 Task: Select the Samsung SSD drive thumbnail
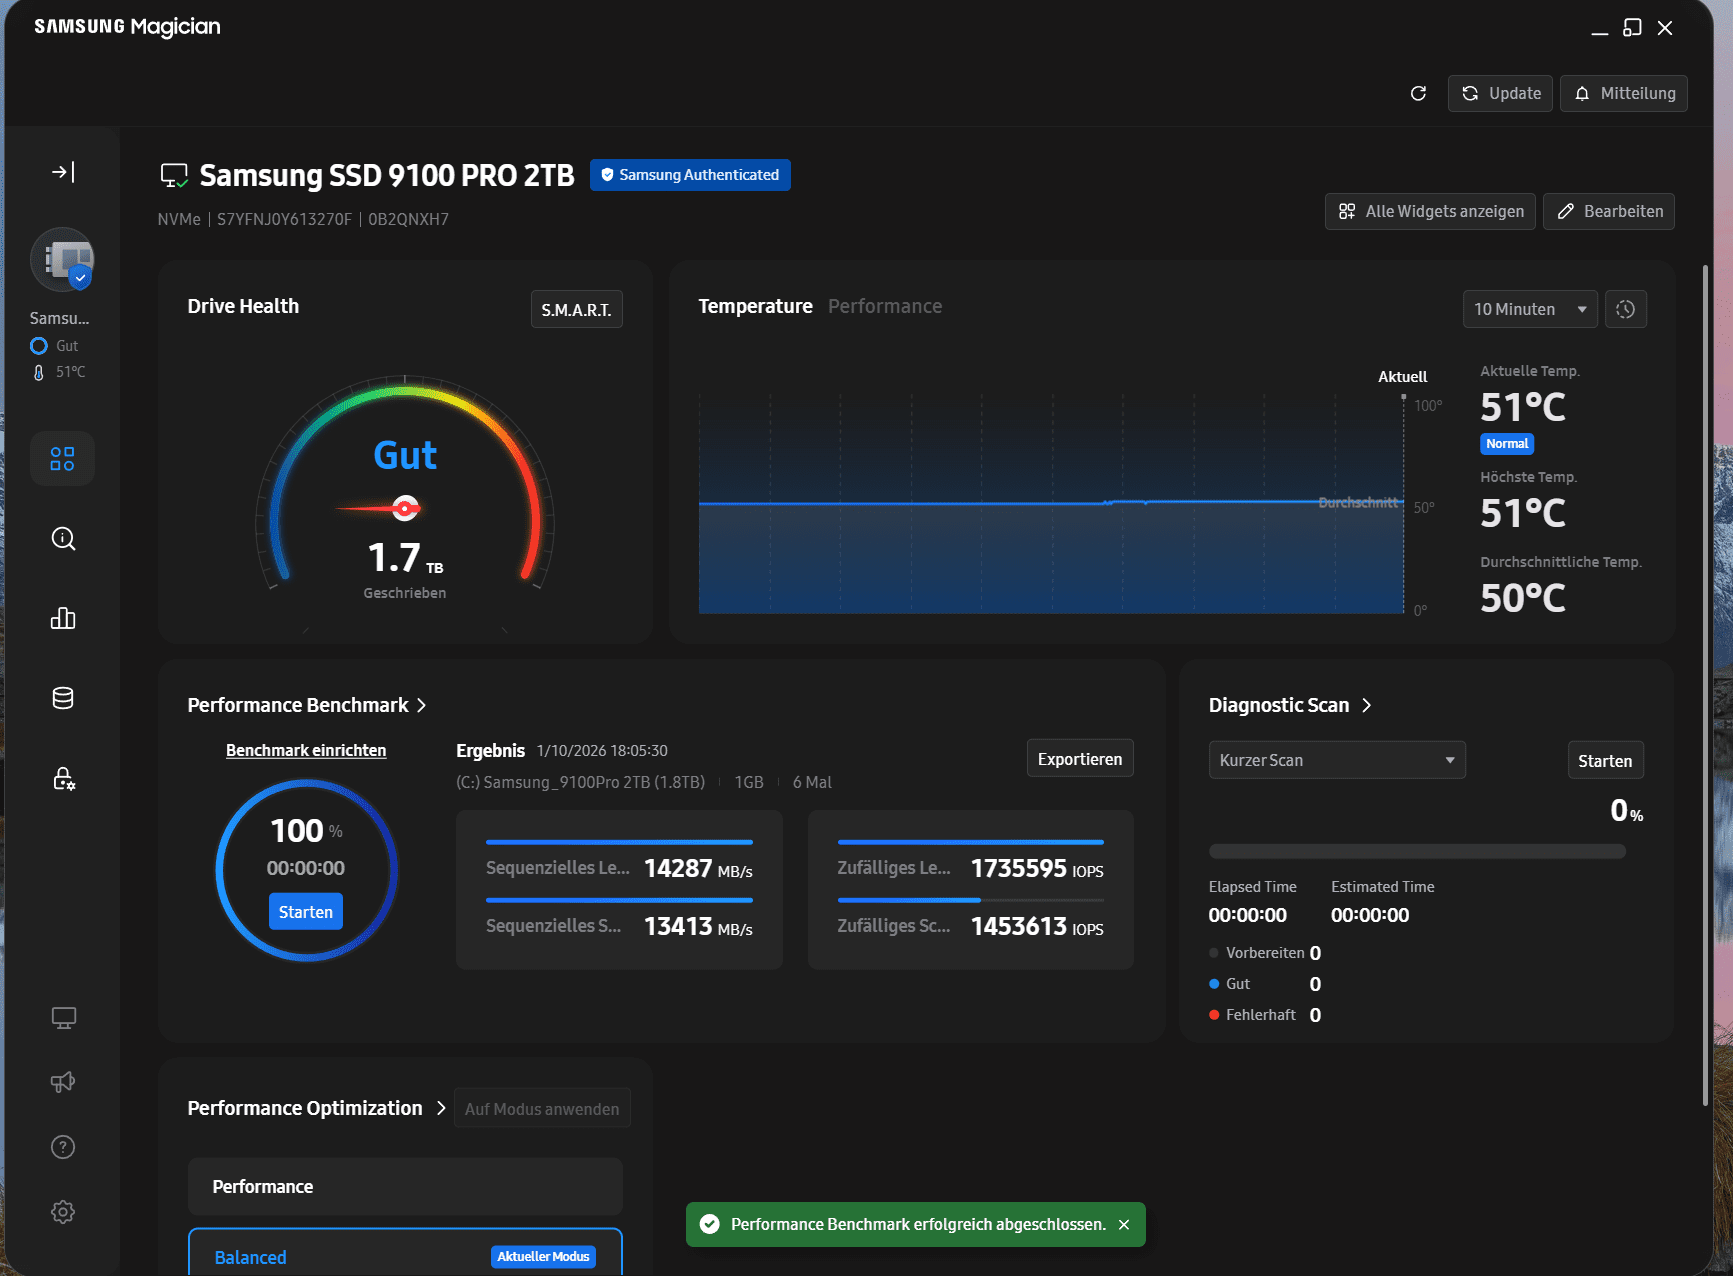click(62, 259)
